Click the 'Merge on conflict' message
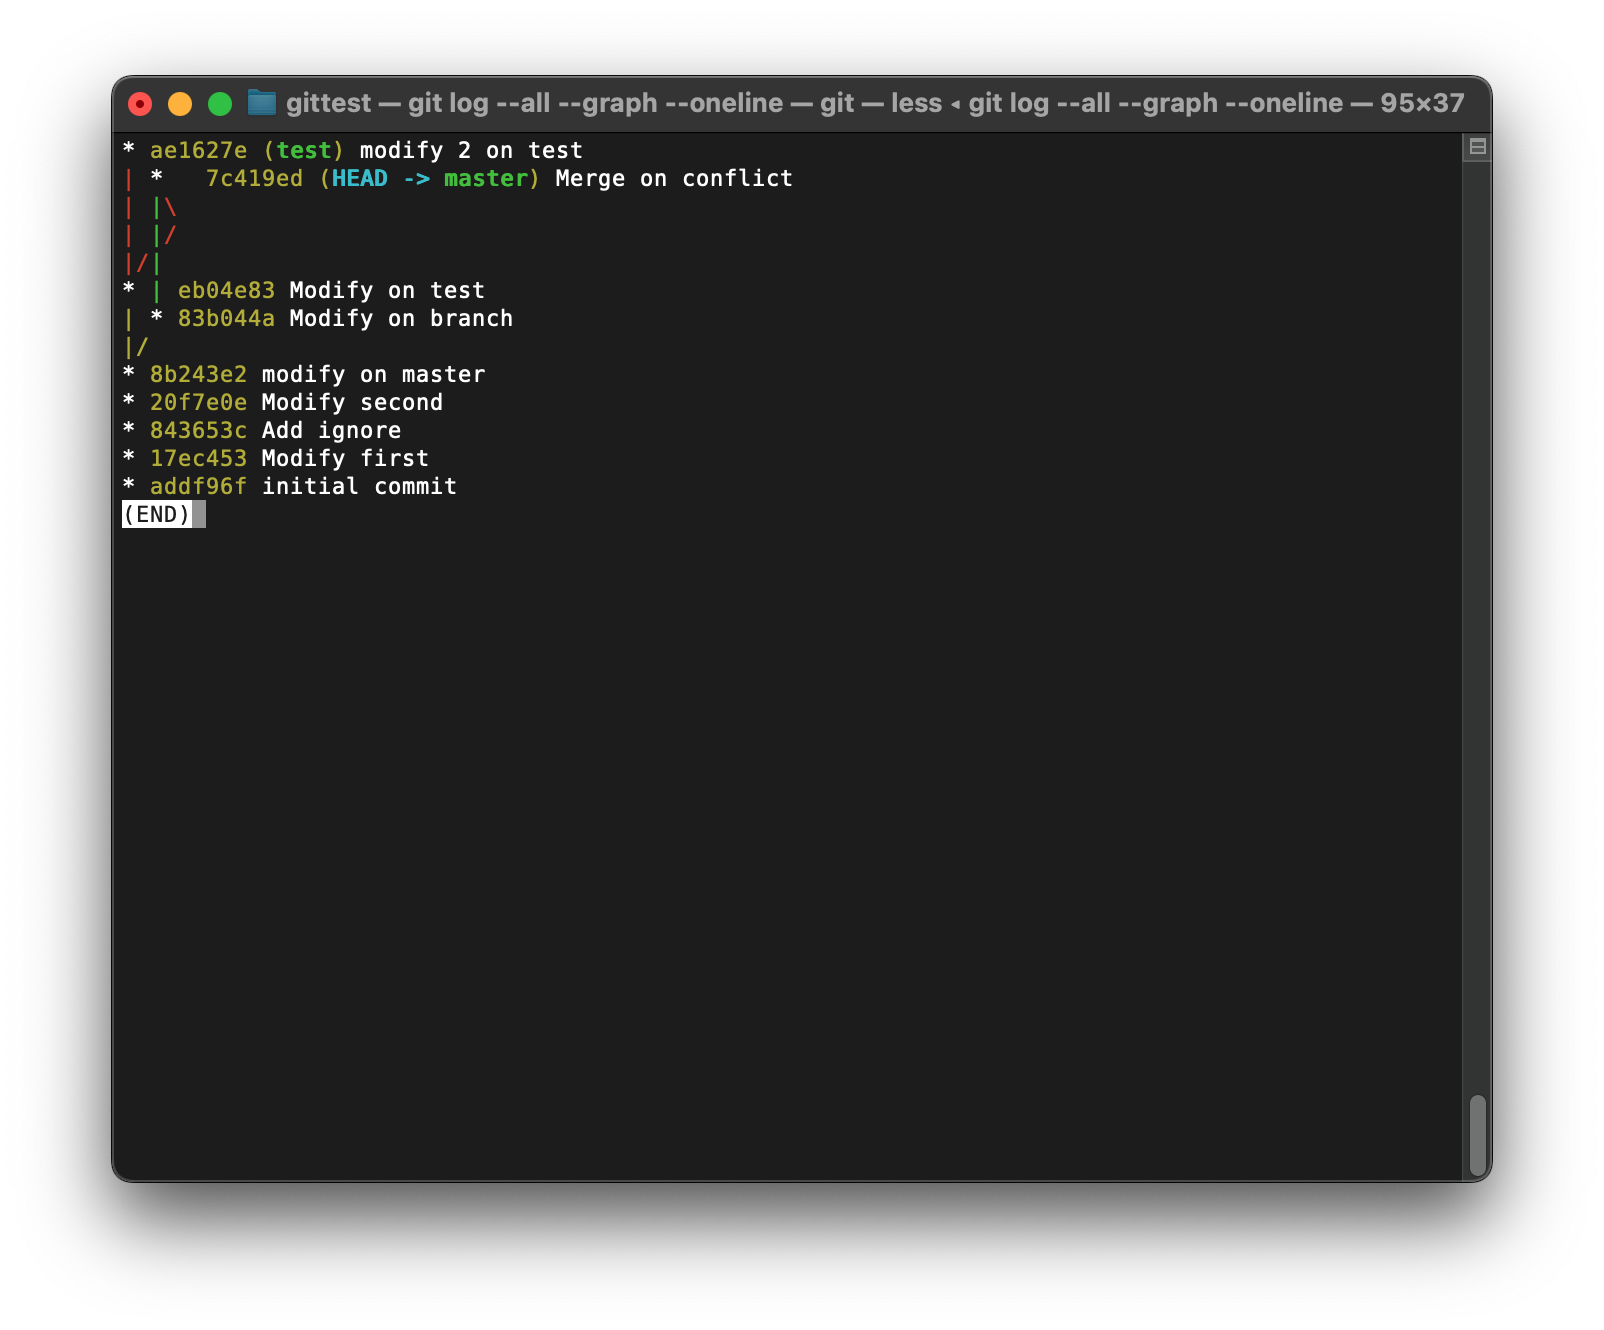This screenshot has width=1604, height=1330. 674,178
